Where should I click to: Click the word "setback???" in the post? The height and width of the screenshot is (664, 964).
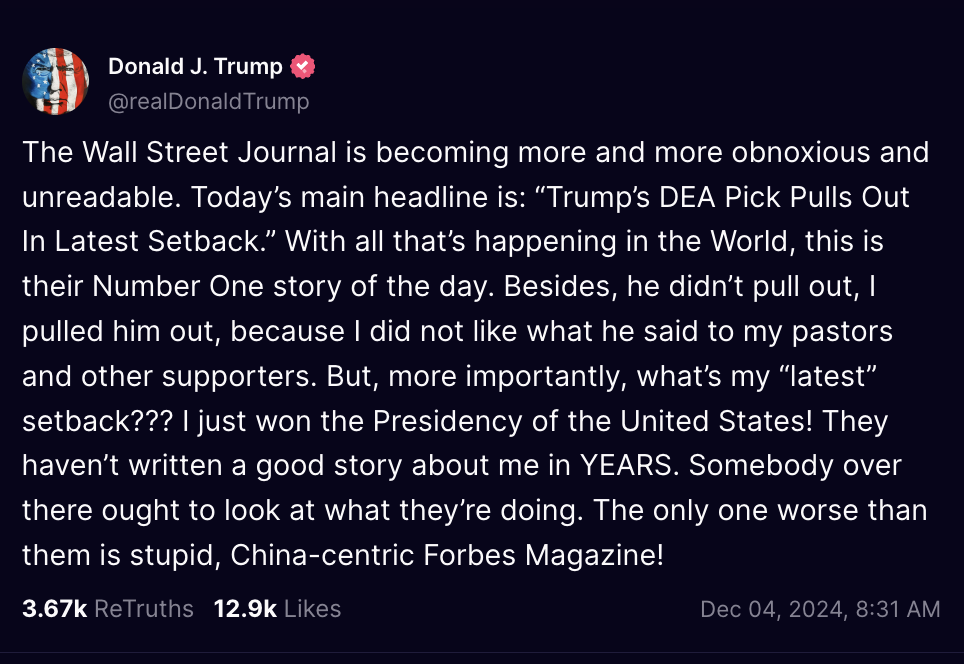pyautogui.click(x=98, y=421)
